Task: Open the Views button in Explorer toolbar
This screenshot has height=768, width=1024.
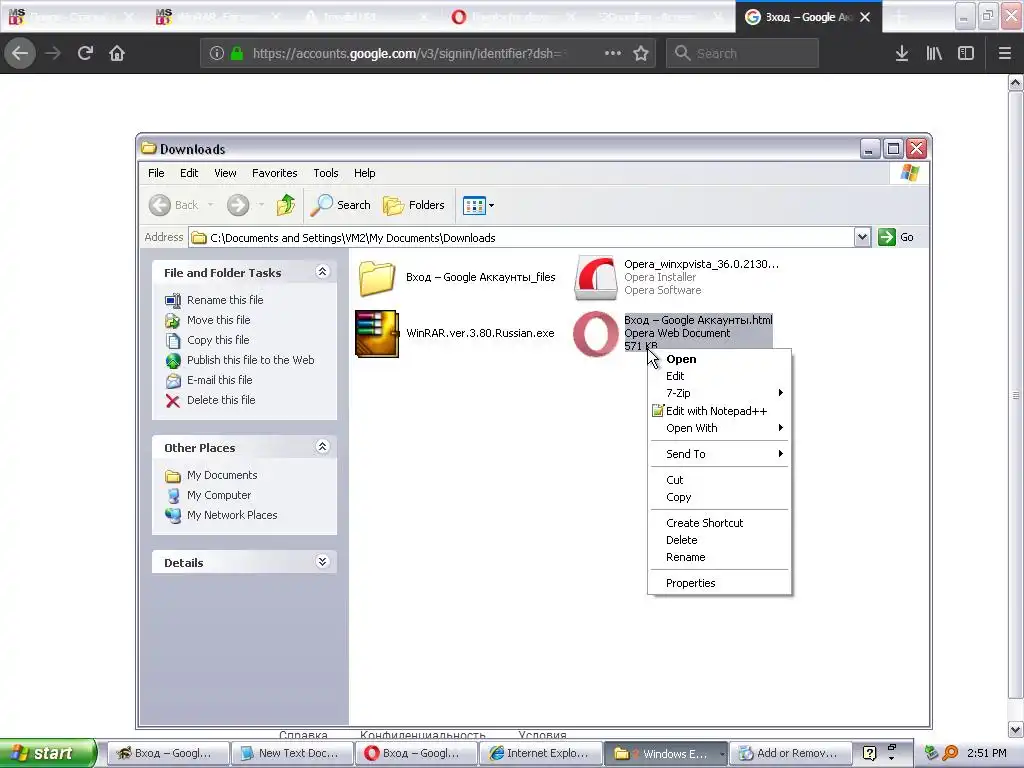Action: point(478,205)
